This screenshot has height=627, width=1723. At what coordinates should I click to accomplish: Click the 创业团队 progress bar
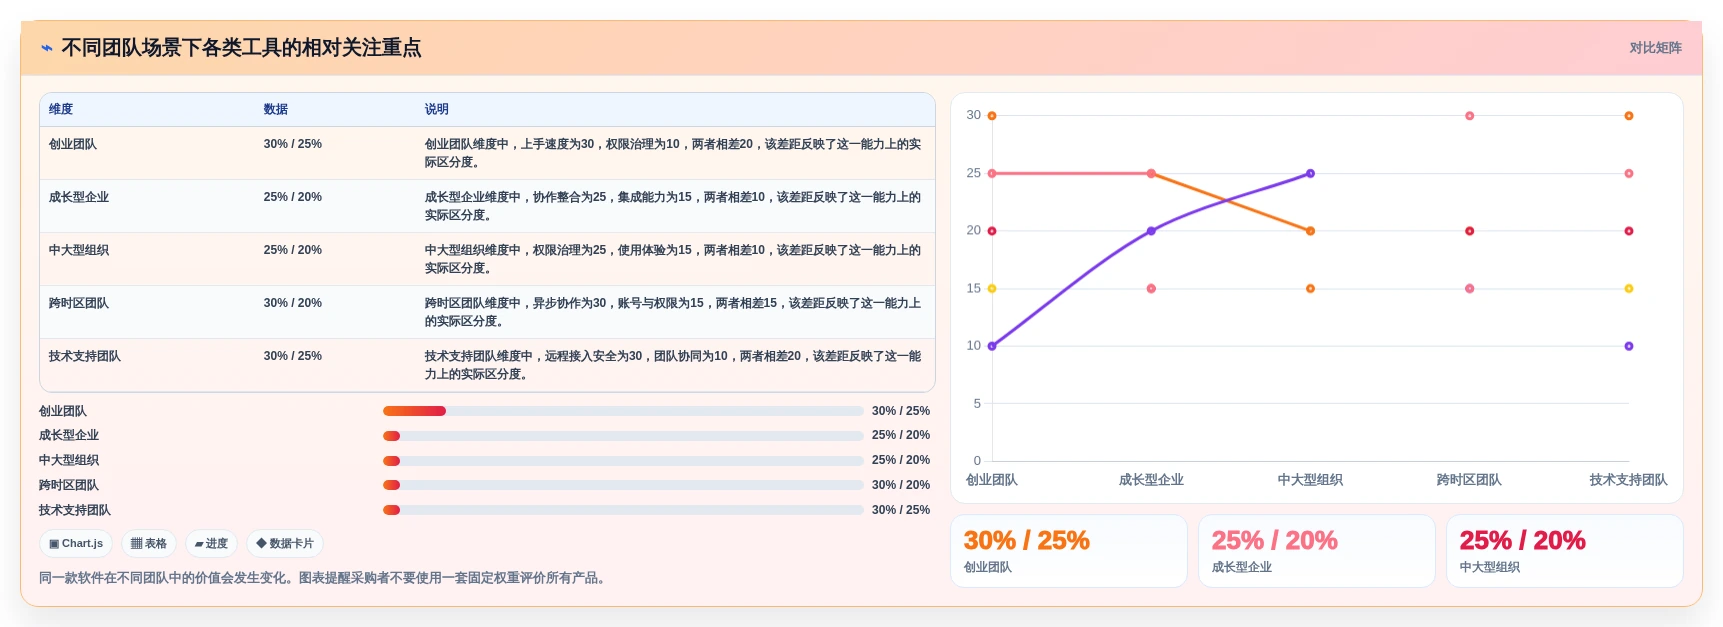pos(623,411)
